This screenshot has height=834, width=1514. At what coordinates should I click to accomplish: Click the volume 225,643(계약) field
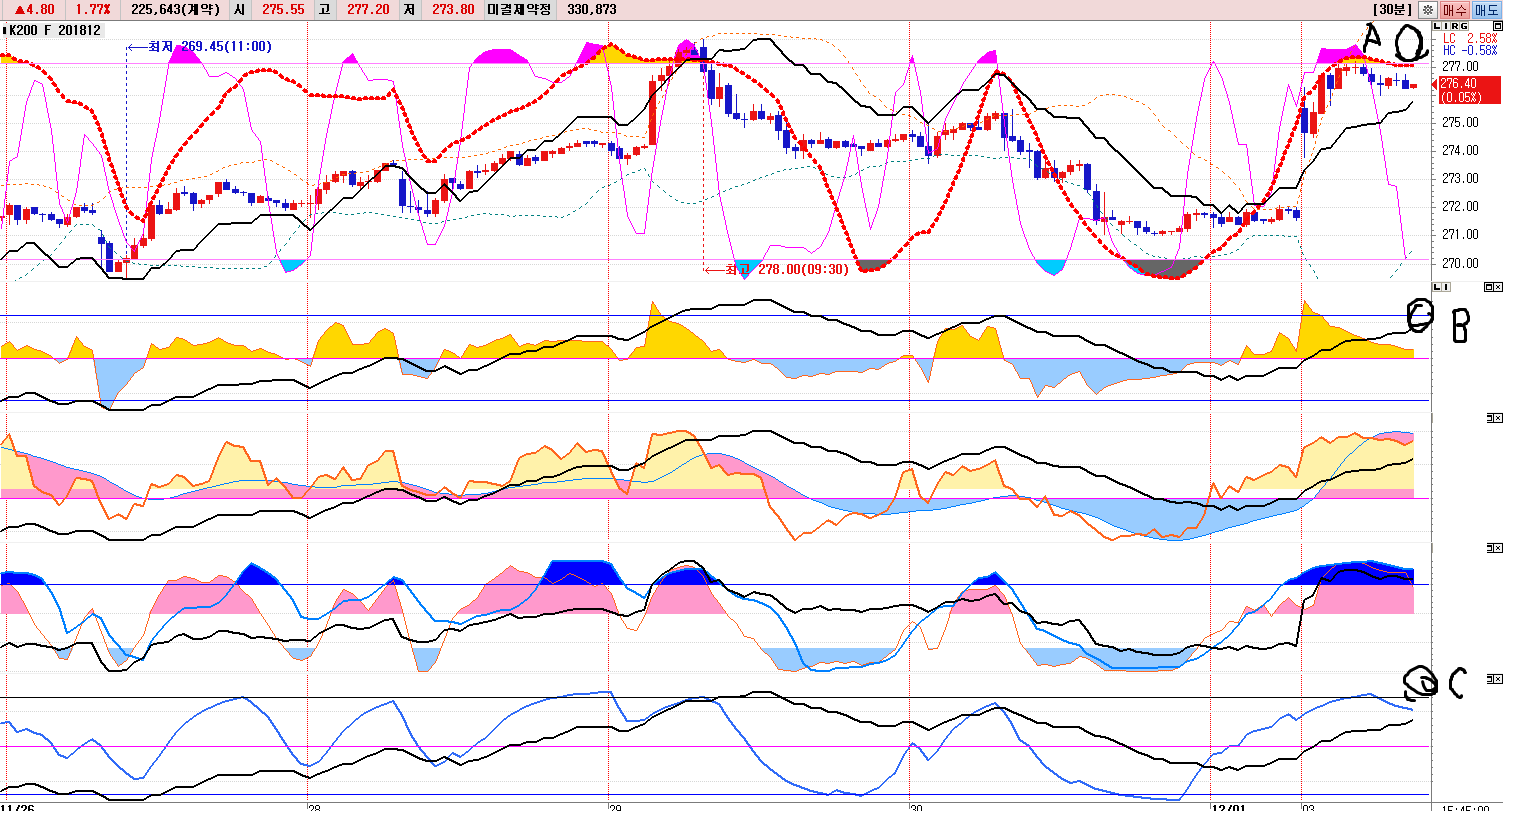175,9
